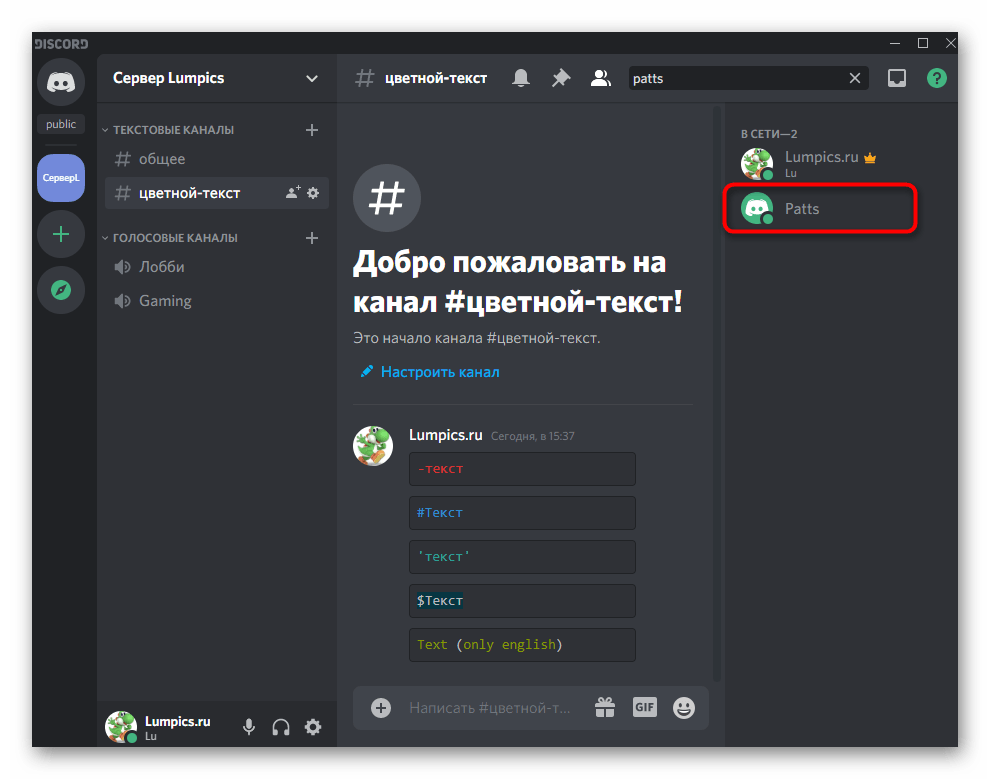Attach file with plus icon in message box
The height and width of the screenshot is (779, 990).
point(381,708)
